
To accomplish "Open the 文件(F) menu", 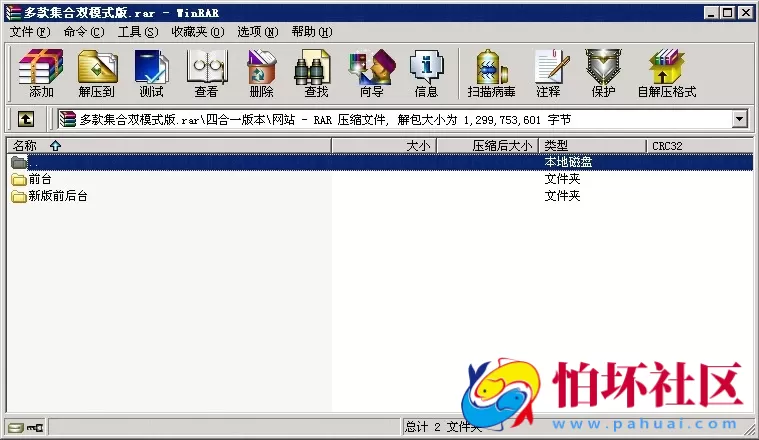I will click(x=30, y=32).
